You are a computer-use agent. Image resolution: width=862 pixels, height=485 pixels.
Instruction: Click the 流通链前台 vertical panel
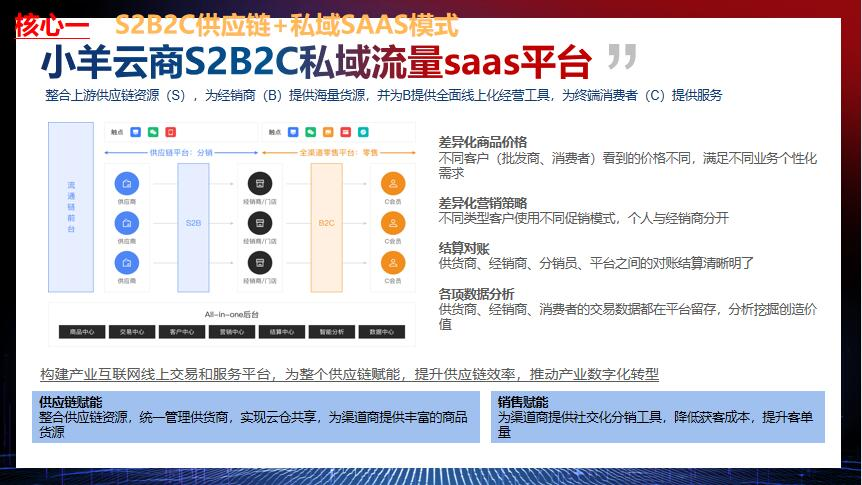click(x=71, y=207)
